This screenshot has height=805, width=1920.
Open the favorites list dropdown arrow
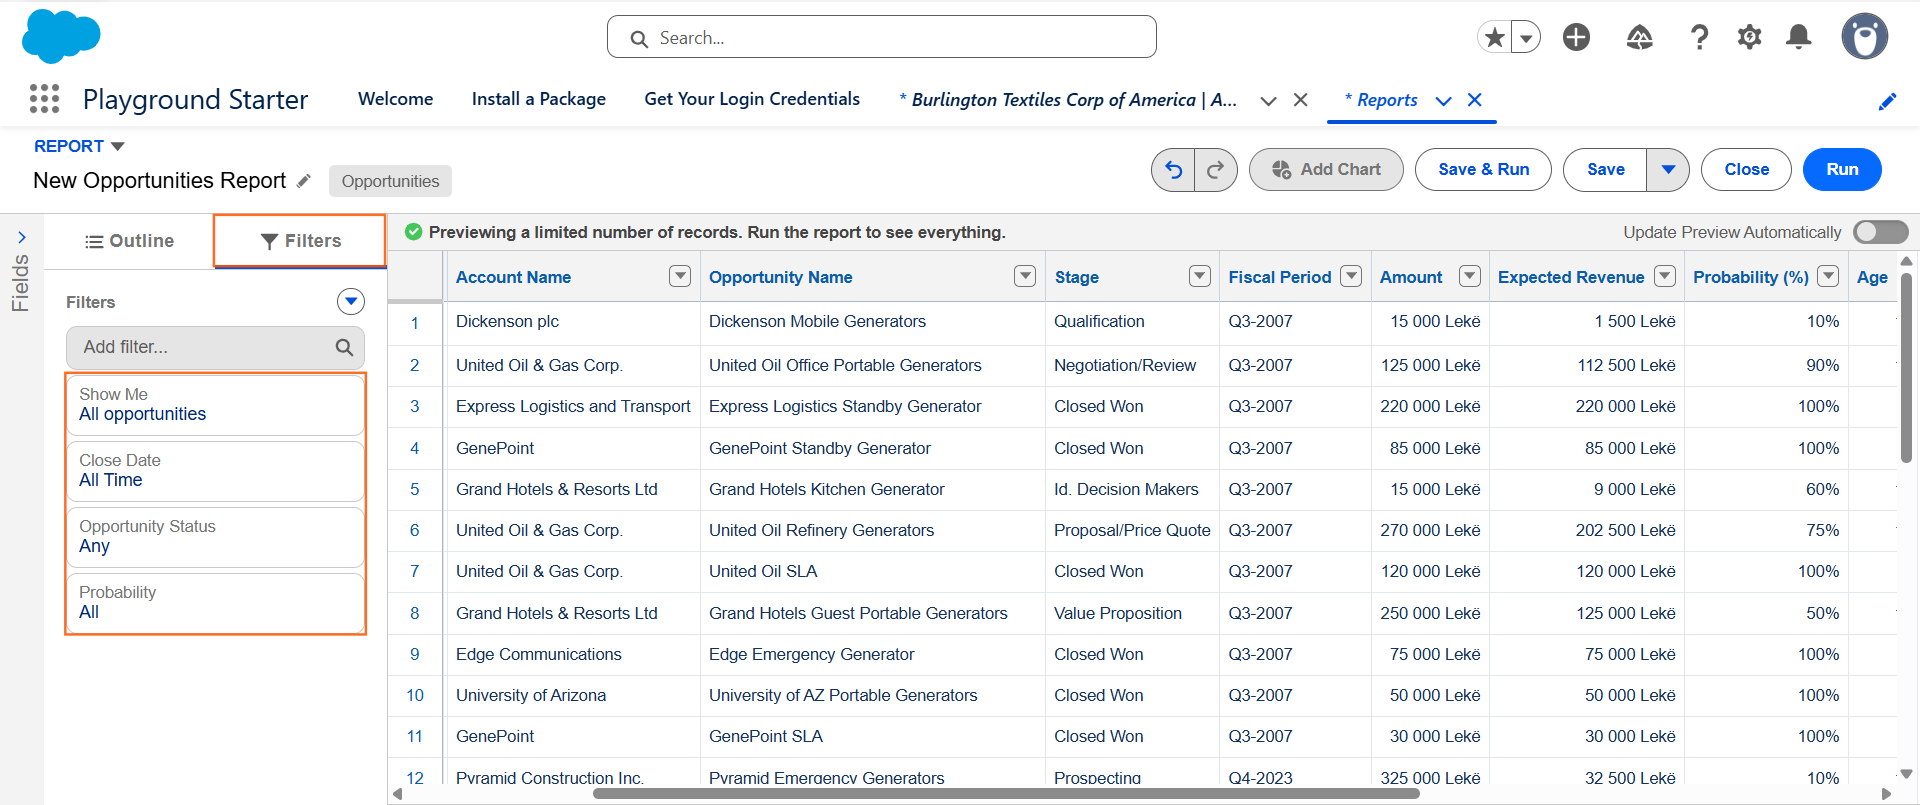[x=1526, y=38]
